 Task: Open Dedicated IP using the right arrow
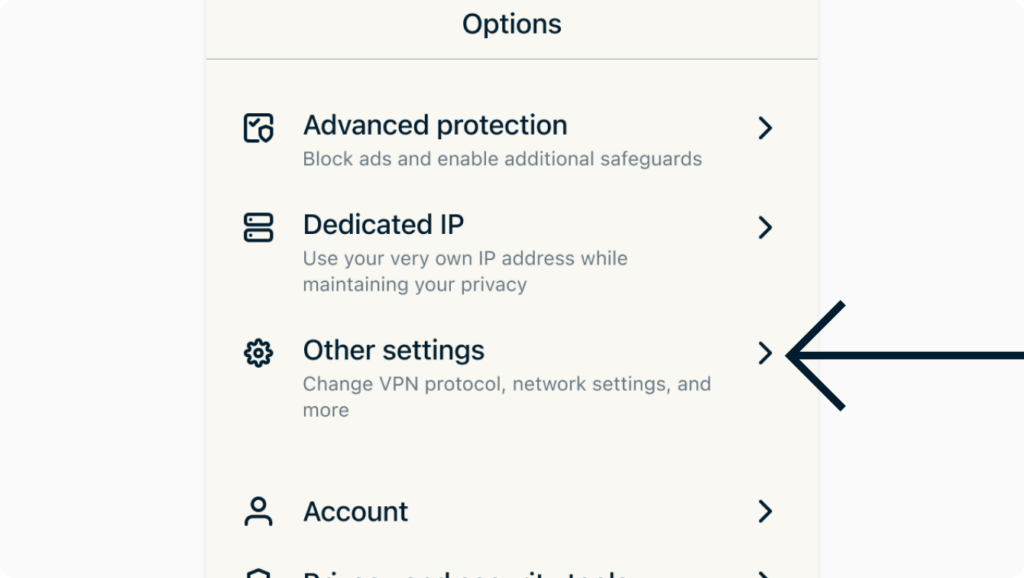[766, 228]
